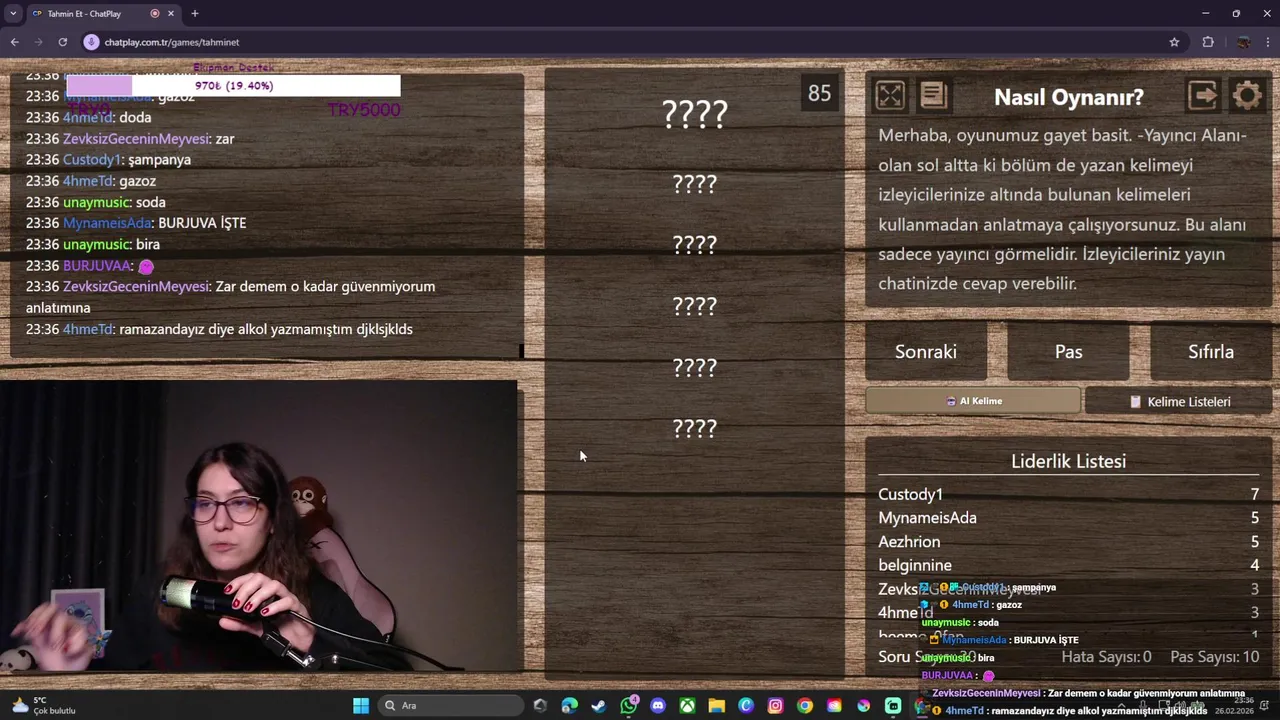Screen dimensions: 1280x720
Task: Open Google Chrome from the taskbar
Action: point(805,706)
